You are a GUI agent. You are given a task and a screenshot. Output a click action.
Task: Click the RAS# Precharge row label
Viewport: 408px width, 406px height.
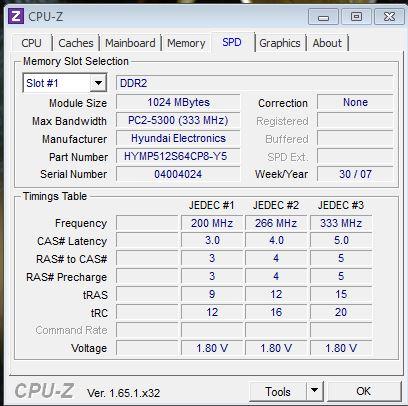(66, 277)
